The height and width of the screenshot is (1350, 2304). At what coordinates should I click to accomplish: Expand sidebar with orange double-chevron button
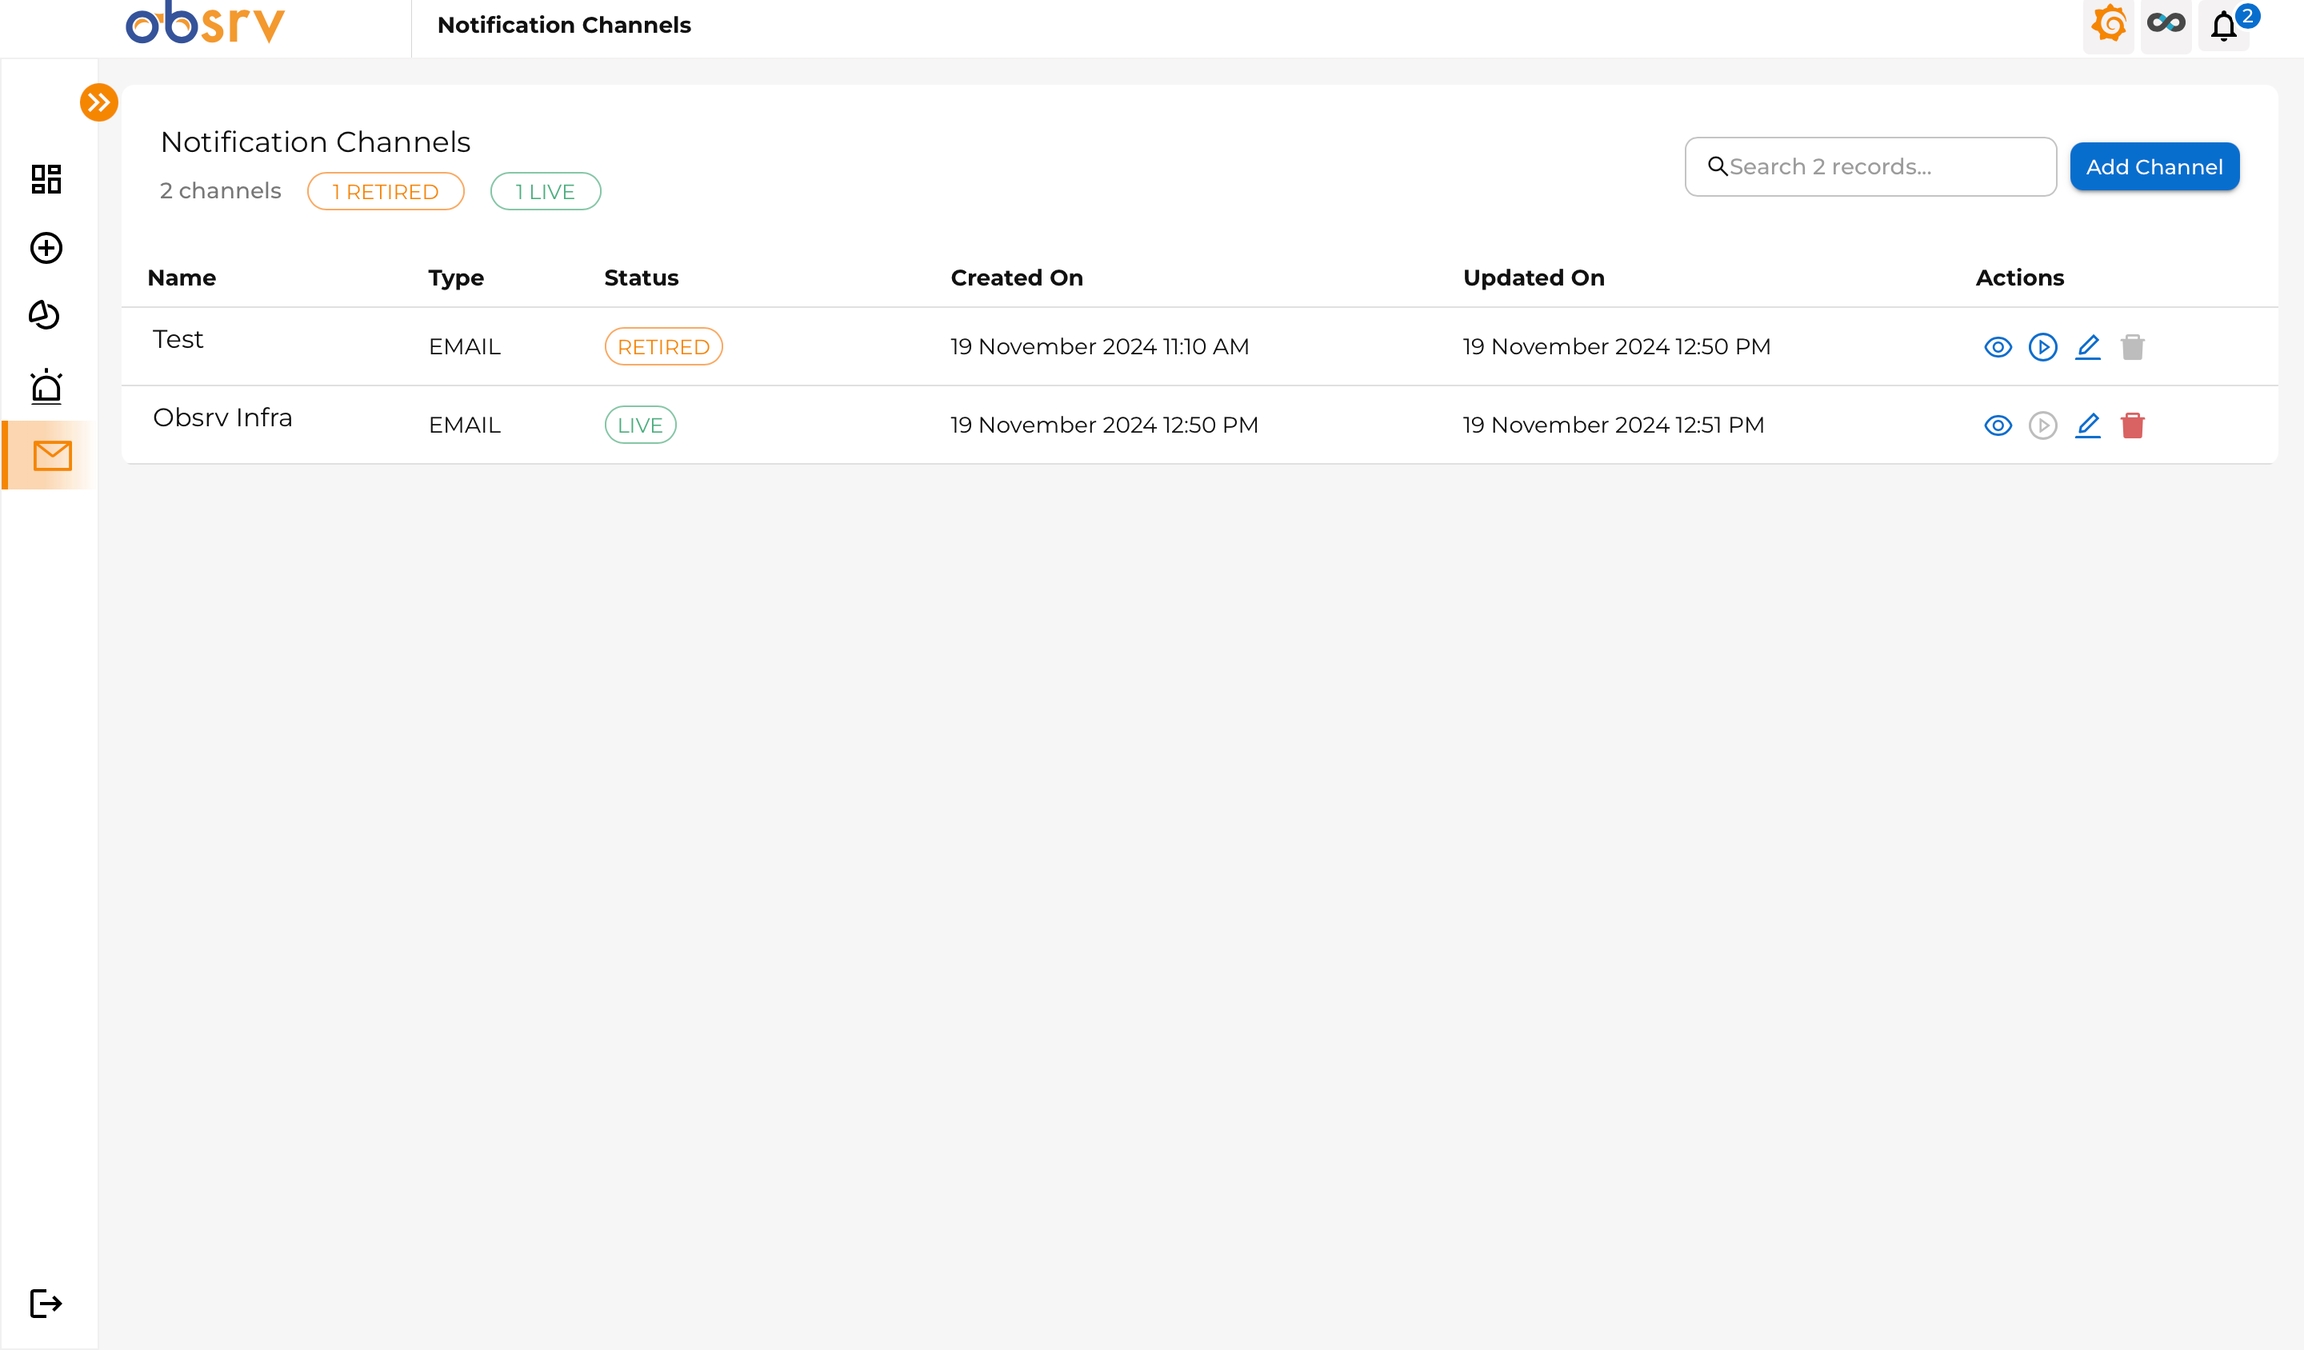click(x=99, y=102)
